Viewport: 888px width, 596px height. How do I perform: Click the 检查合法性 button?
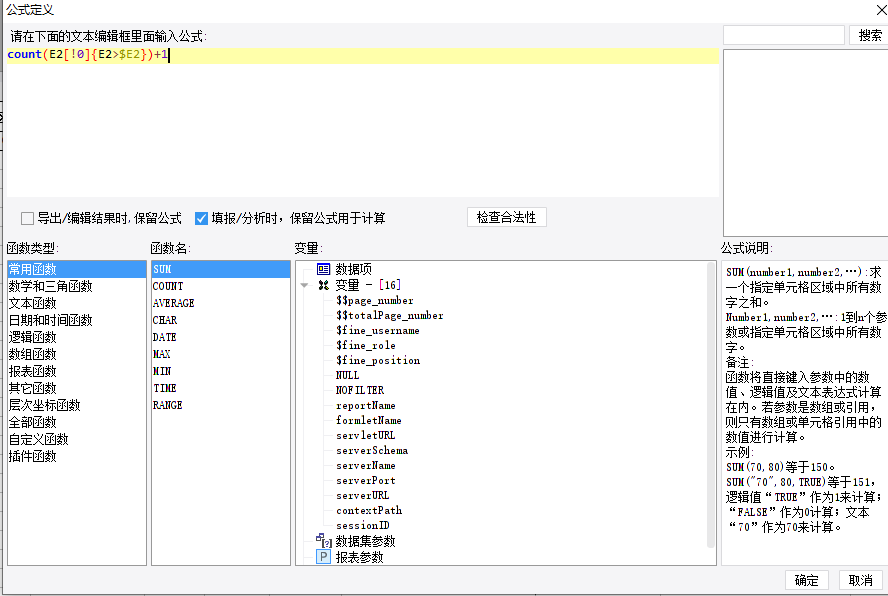[507, 218]
